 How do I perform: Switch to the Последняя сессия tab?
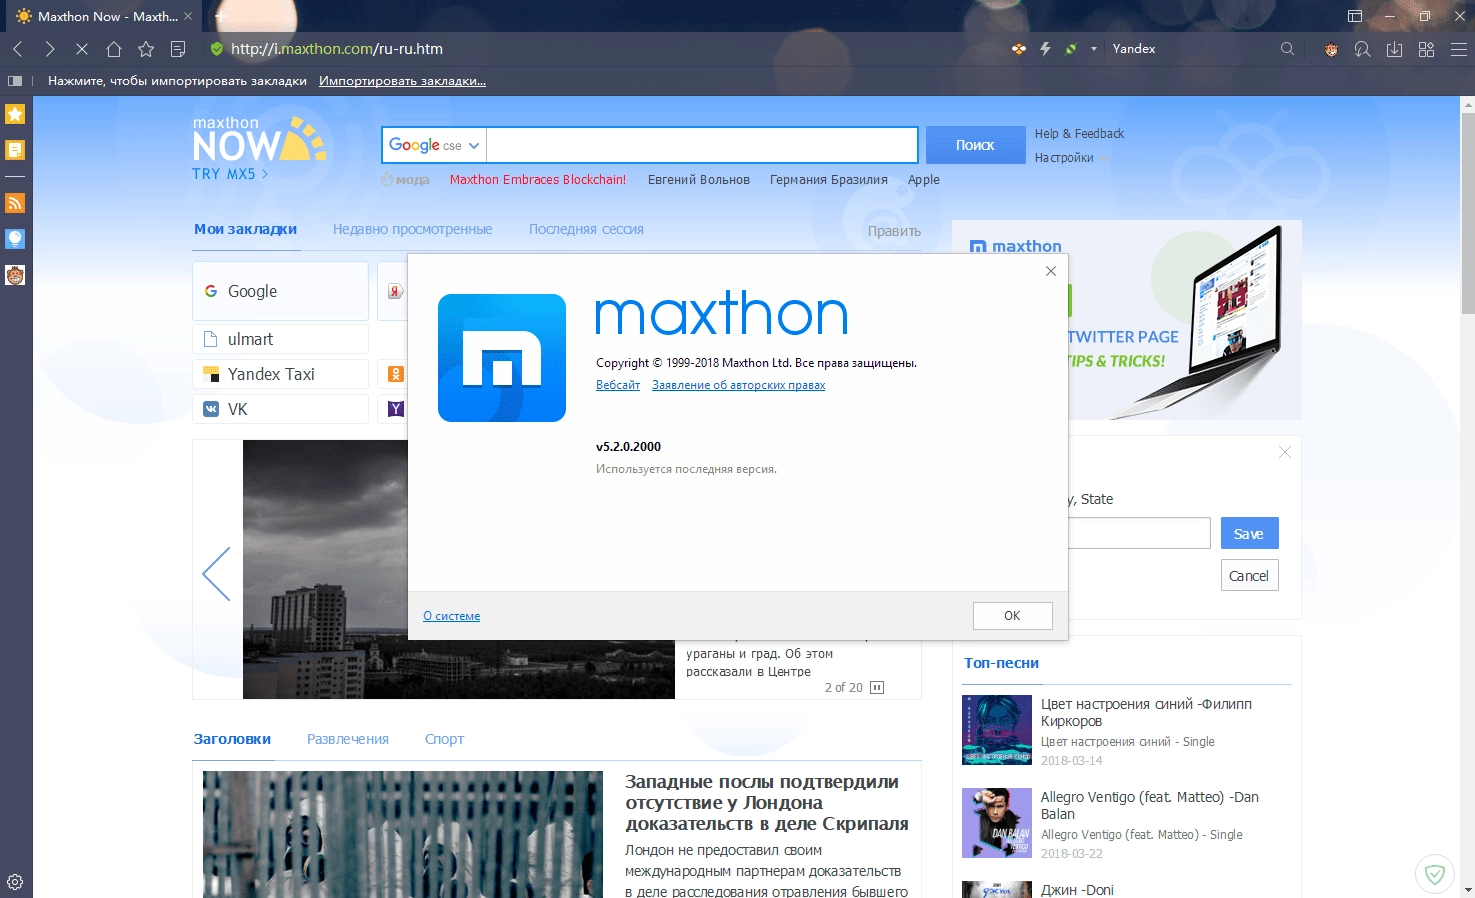coord(586,229)
